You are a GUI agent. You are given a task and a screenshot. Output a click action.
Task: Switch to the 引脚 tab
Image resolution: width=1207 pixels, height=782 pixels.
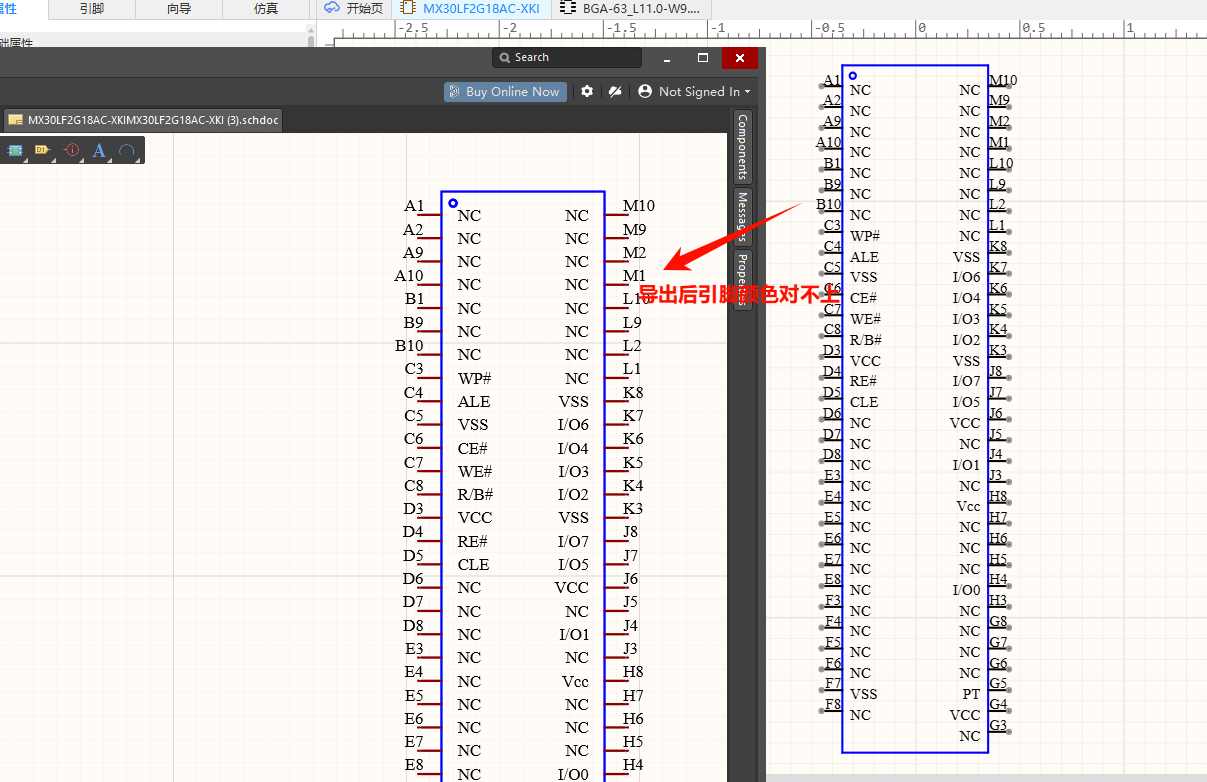(x=92, y=9)
